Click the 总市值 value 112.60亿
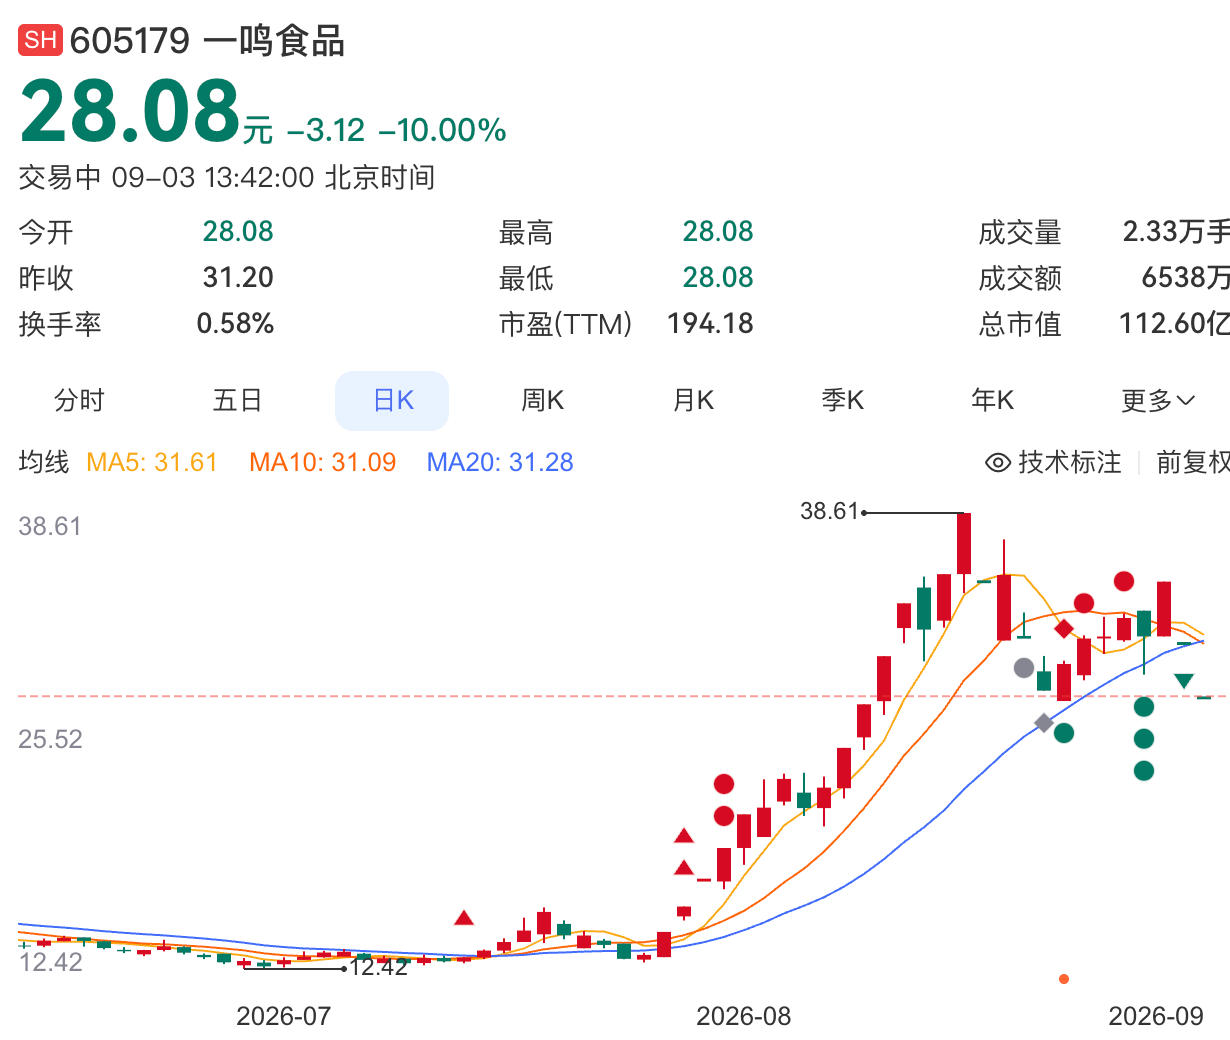Screen dimensions: 1230x1040 tap(1175, 323)
